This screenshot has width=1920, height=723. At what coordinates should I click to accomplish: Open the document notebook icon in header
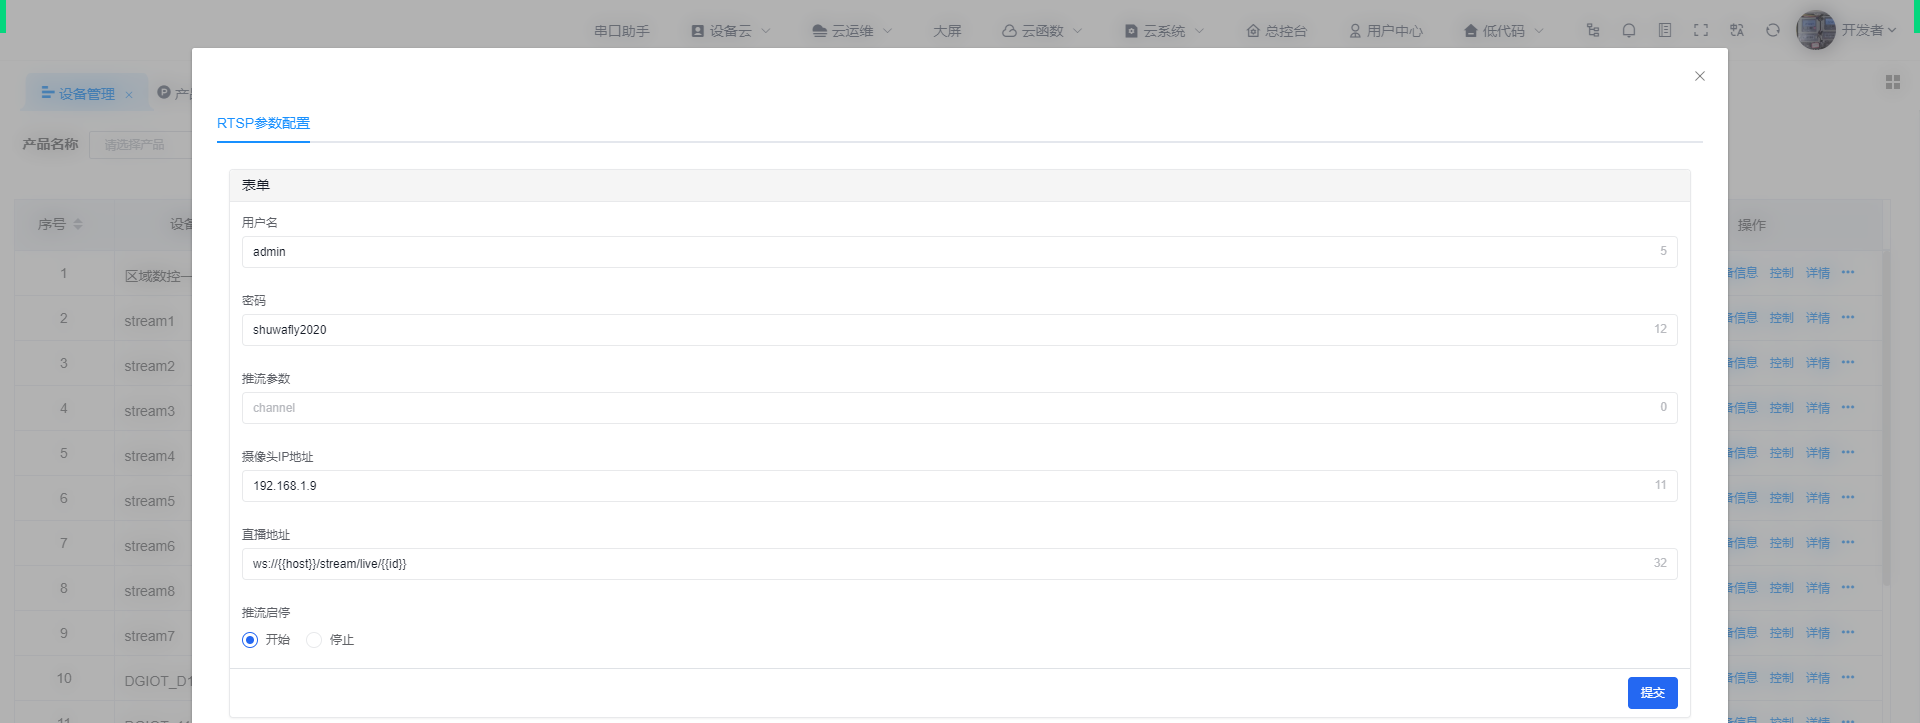tap(1665, 30)
